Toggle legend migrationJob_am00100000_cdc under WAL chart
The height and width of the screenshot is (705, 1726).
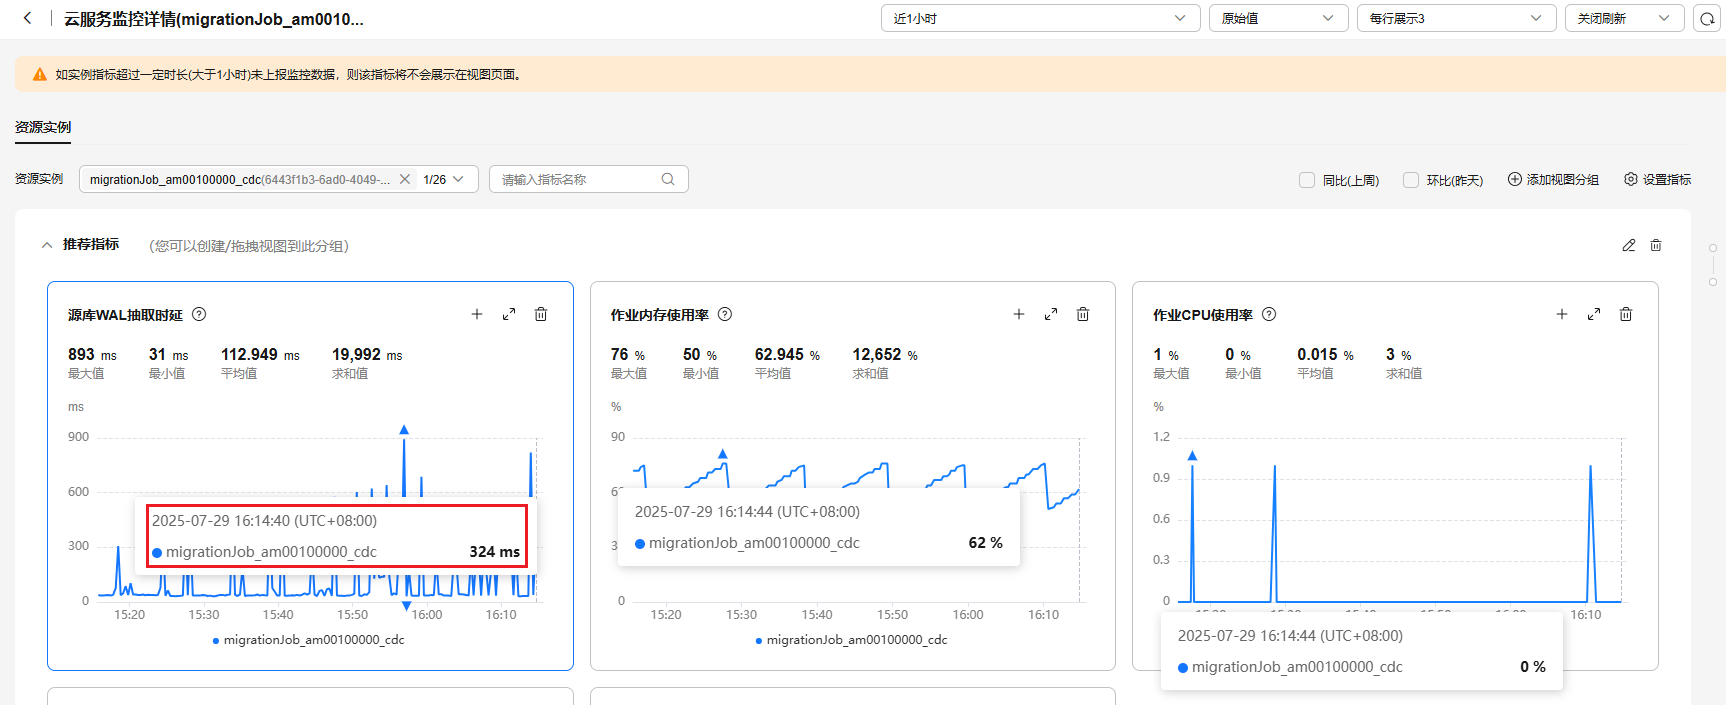pyautogui.click(x=308, y=640)
